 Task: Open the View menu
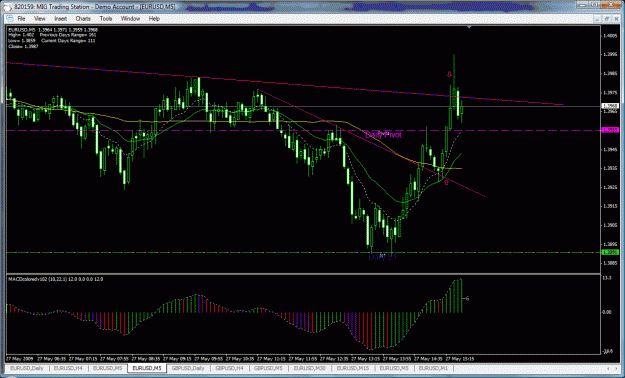pyautogui.click(x=39, y=19)
